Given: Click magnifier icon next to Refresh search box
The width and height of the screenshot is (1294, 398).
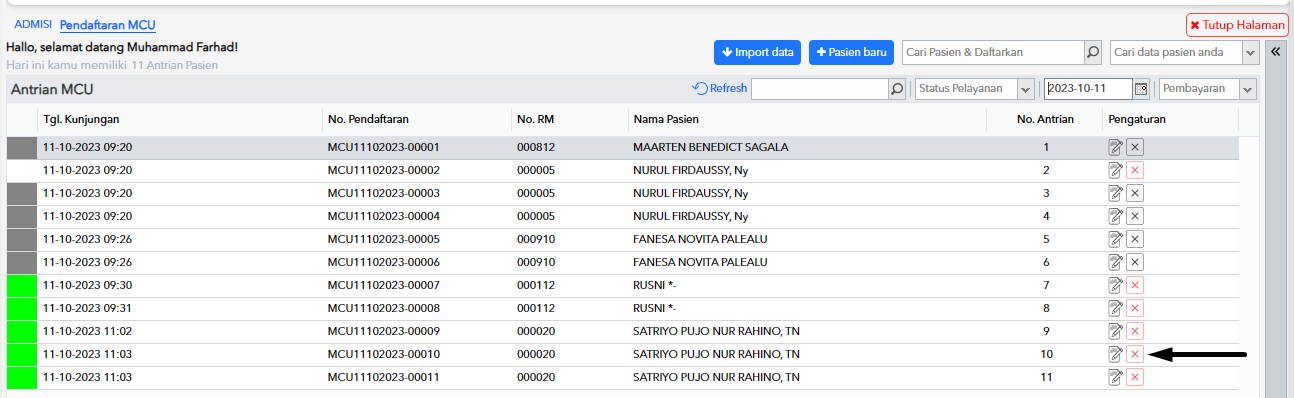Looking at the screenshot, I should click(x=897, y=89).
